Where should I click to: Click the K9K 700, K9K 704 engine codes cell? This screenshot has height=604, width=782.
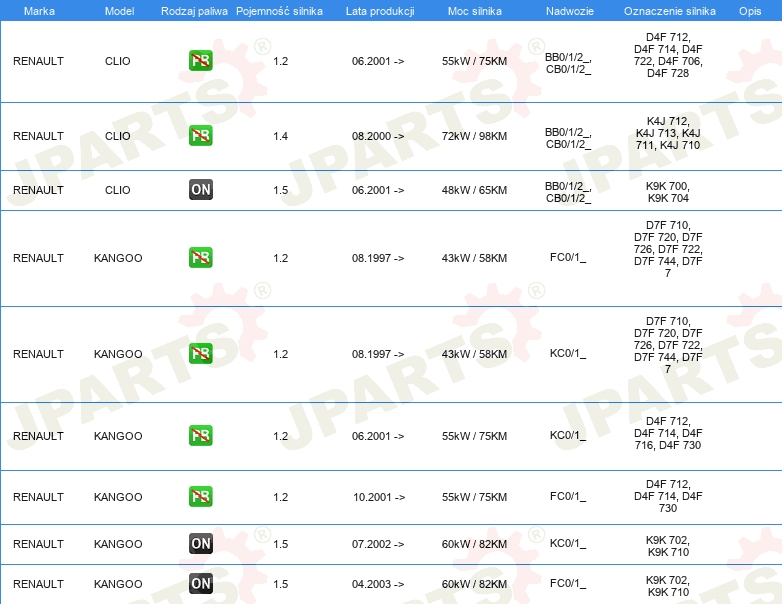tap(668, 192)
